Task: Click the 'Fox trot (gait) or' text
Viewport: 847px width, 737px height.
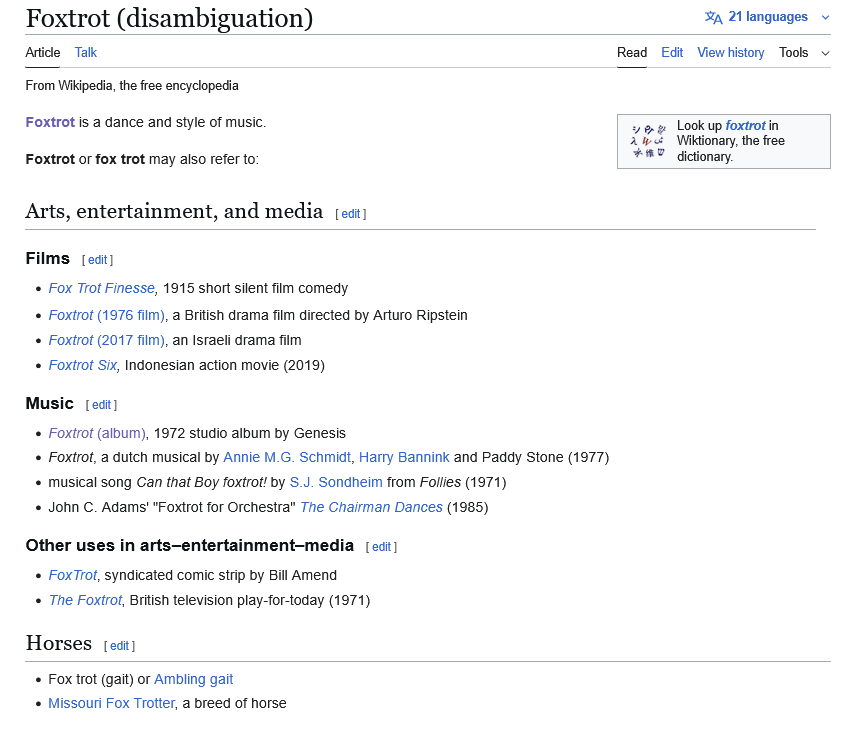Action: pos(99,679)
